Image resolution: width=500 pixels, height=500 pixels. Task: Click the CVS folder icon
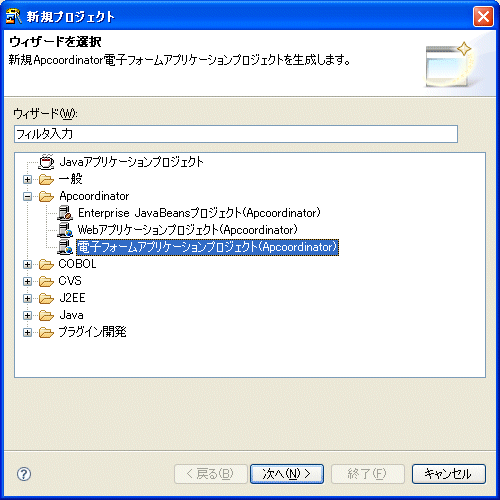[x=46, y=281]
